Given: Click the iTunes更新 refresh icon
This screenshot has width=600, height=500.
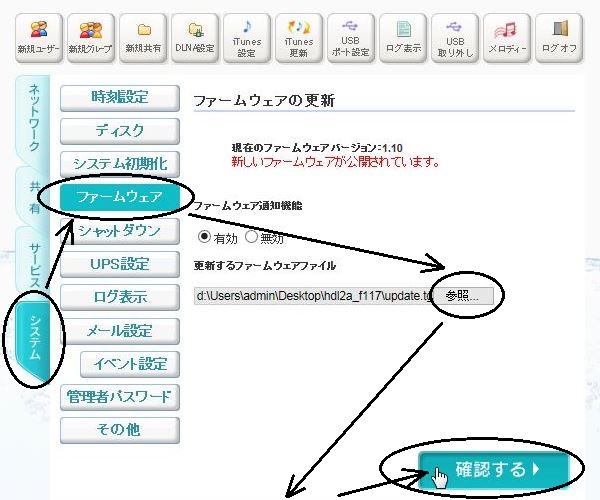Looking at the screenshot, I should point(299,38).
